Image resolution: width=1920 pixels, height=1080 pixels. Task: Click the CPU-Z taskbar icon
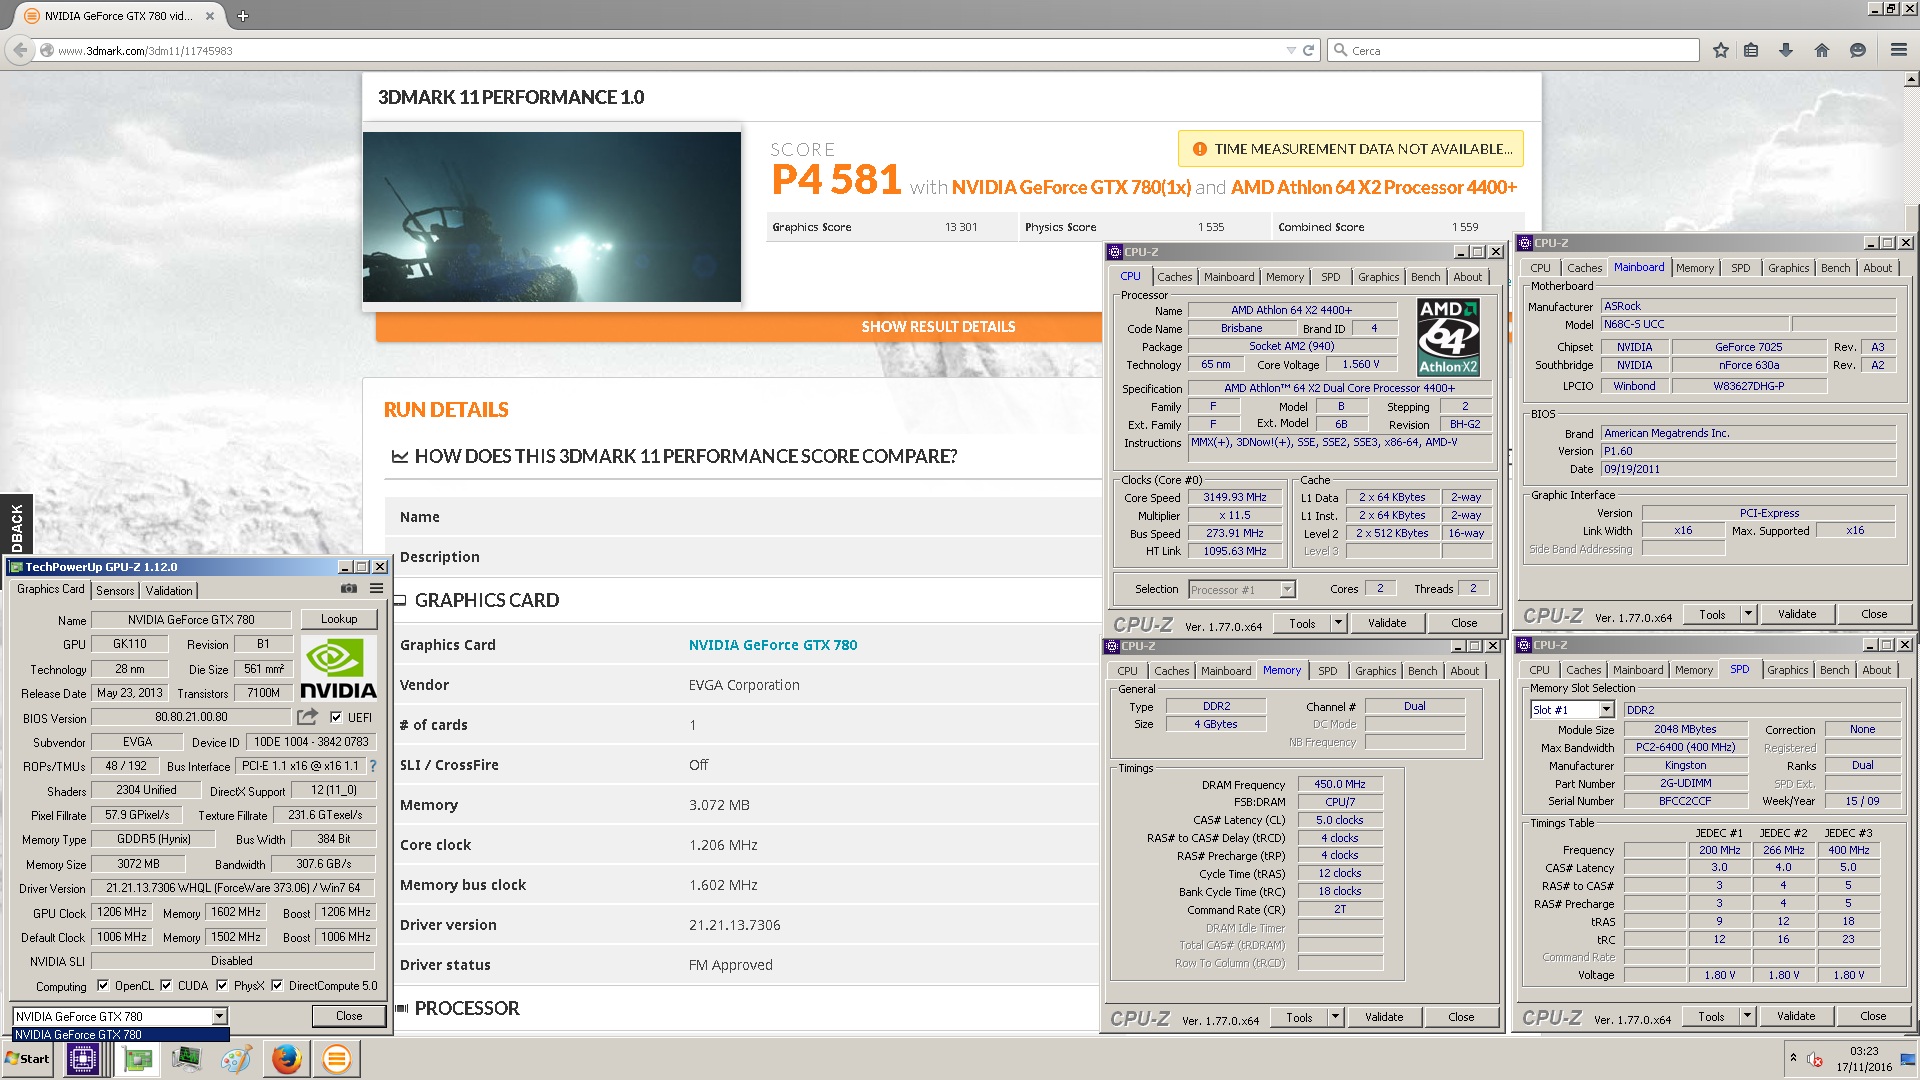82,1059
